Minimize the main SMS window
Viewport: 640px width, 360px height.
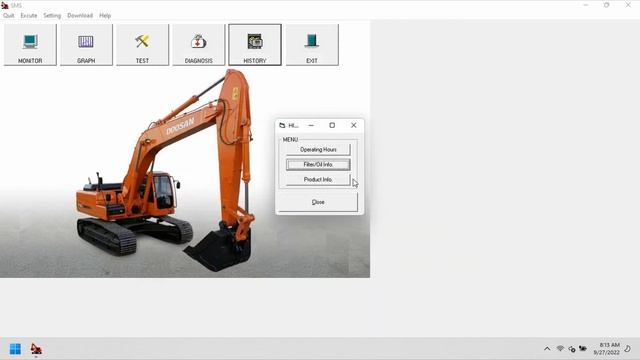pos(586,5)
